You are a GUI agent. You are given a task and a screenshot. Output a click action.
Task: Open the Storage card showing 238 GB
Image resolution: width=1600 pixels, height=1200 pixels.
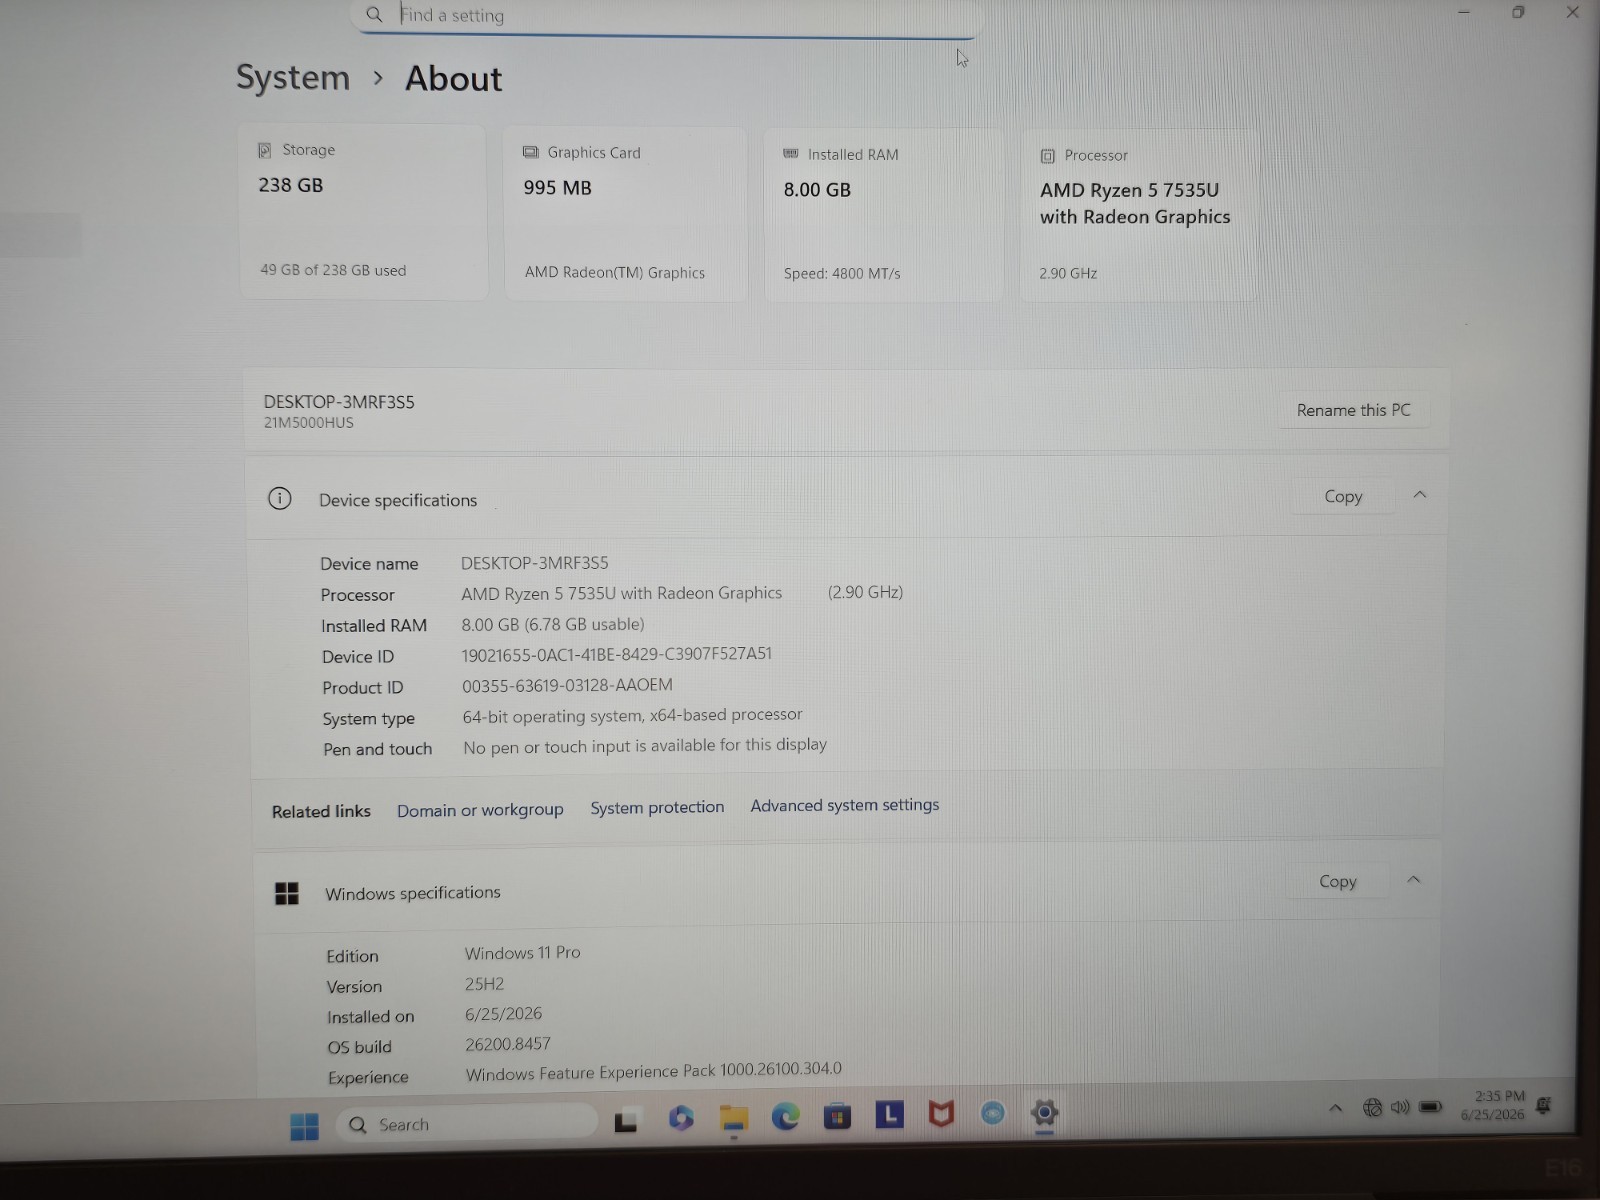(362, 211)
